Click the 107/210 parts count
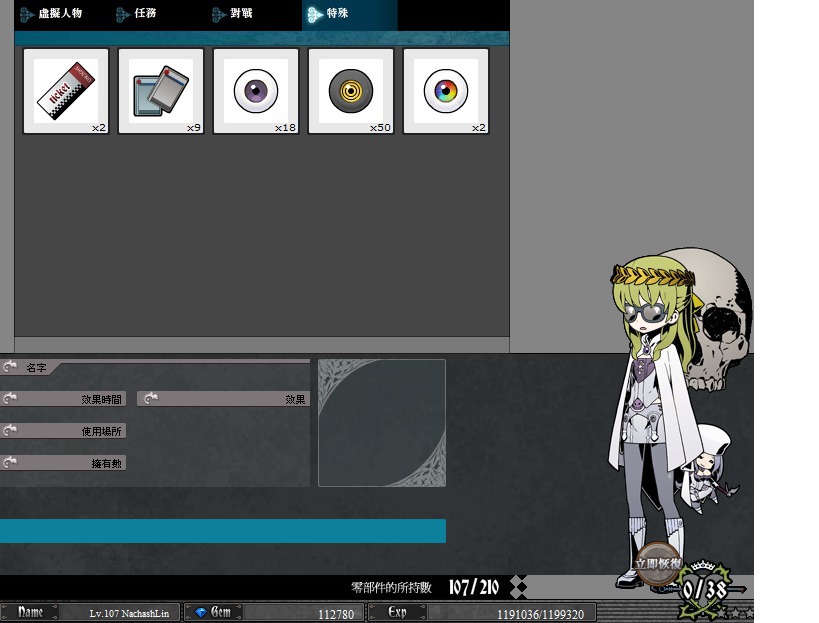 [474, 587]
